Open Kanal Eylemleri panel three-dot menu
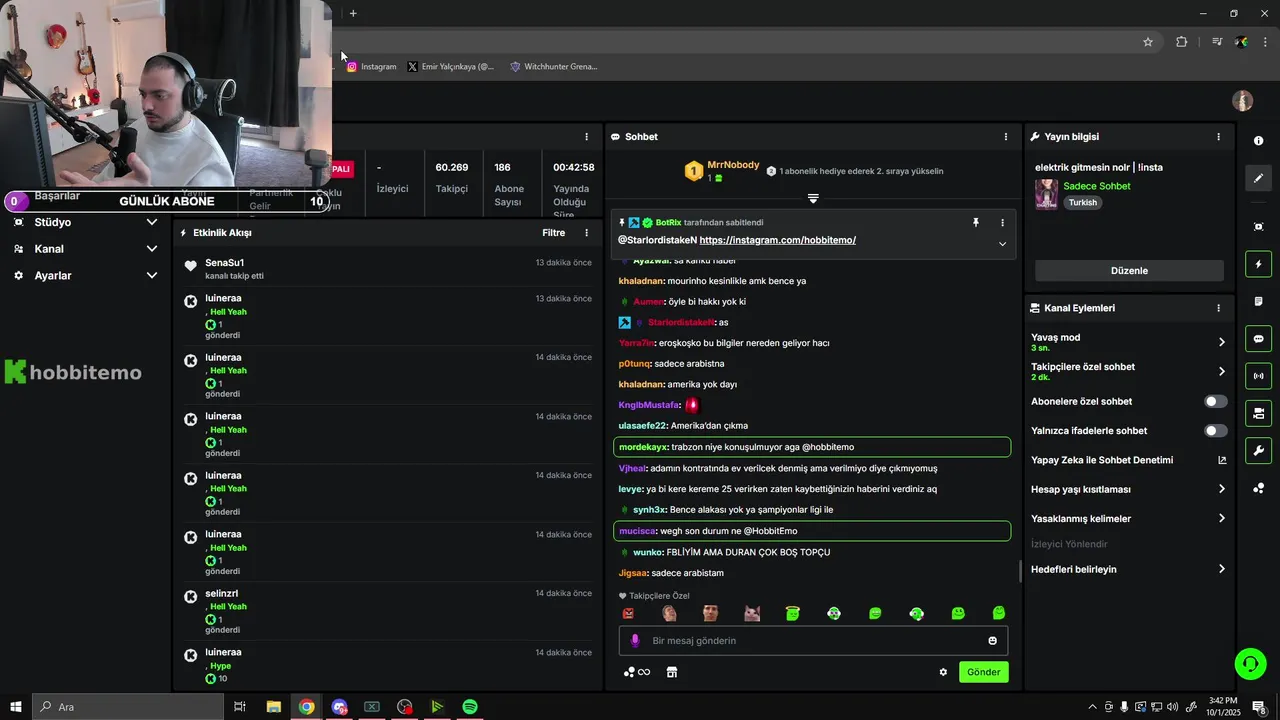1280x720 pixels. [x=1218, y=308]
